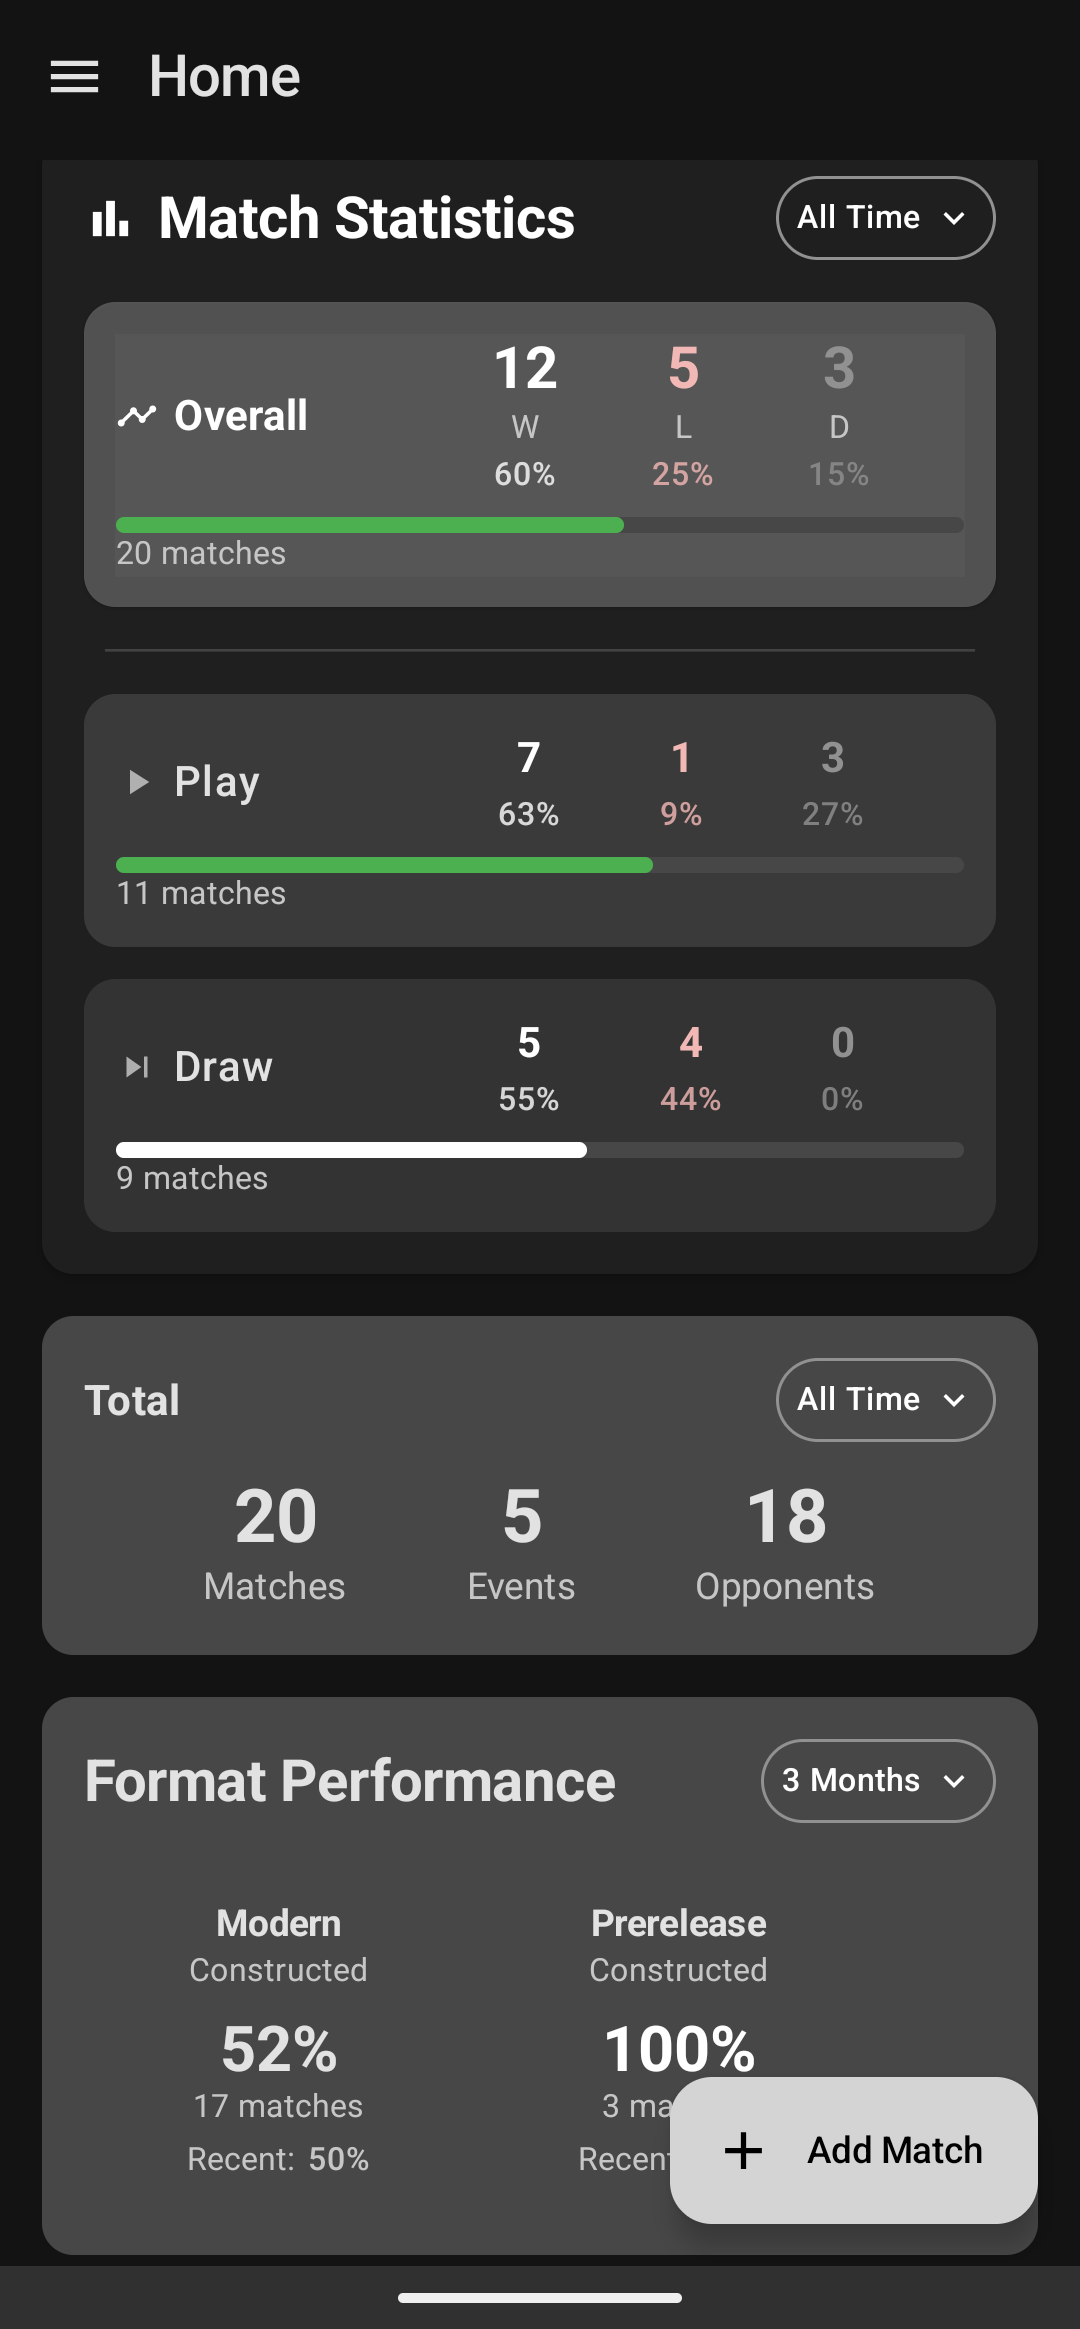Tap the 18 Opponents total
Viewport: 1080px width, 2329px height.
click(785, 1545)
